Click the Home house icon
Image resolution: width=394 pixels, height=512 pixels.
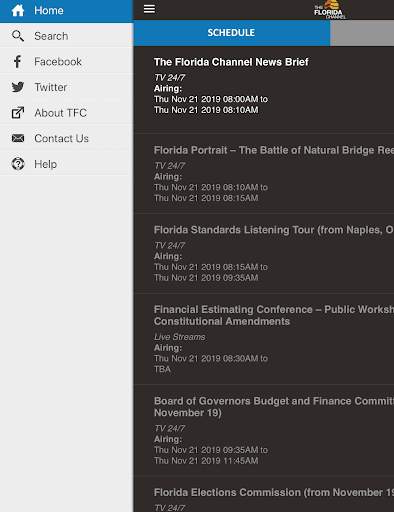click(x=18, y=10)
